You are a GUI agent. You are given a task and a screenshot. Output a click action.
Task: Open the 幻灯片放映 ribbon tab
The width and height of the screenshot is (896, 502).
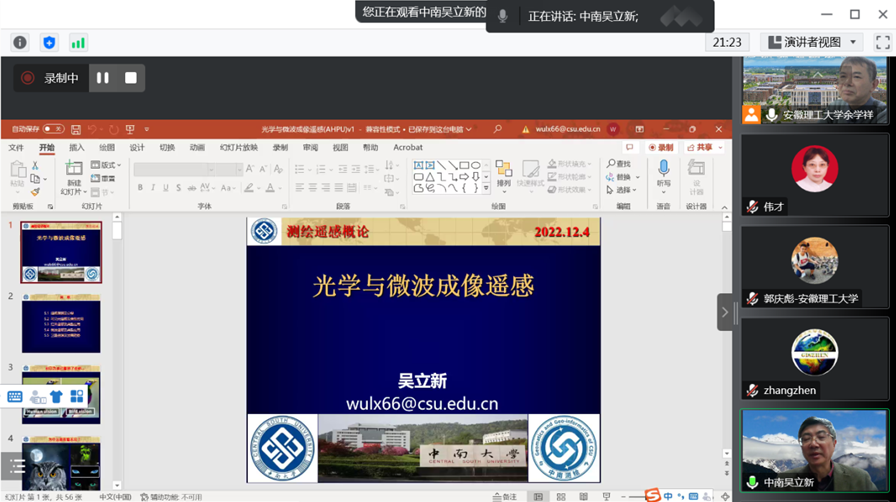coord(239,148)
